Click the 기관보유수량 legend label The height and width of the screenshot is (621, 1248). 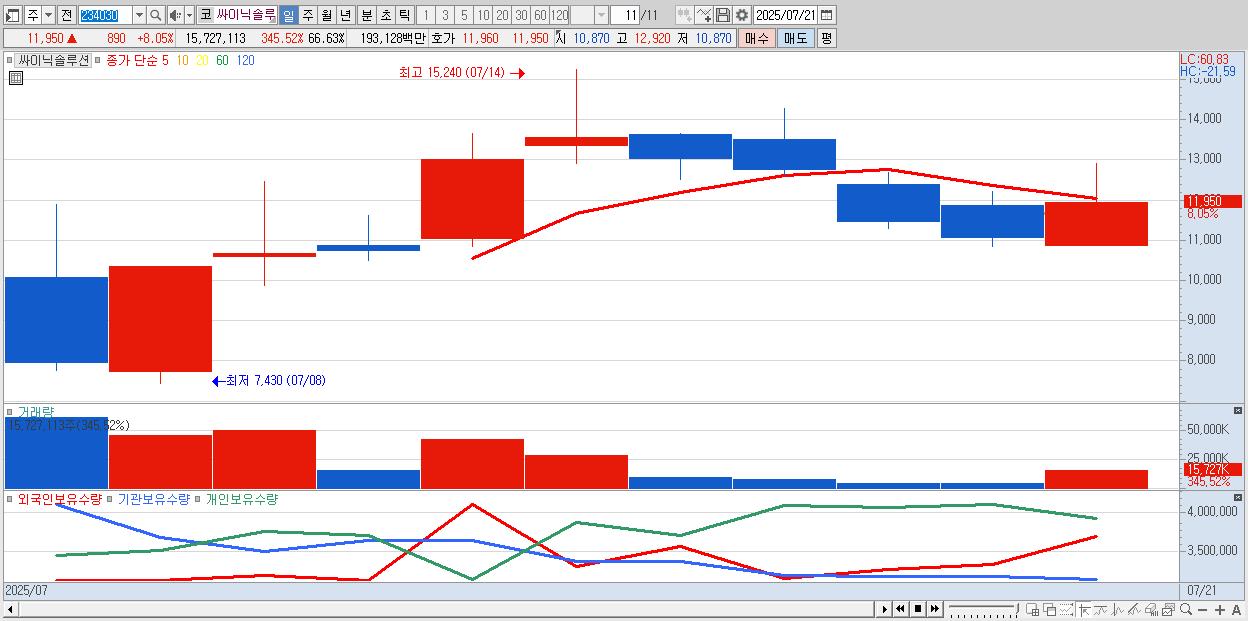pyautogui.click(x=156, y=499)
